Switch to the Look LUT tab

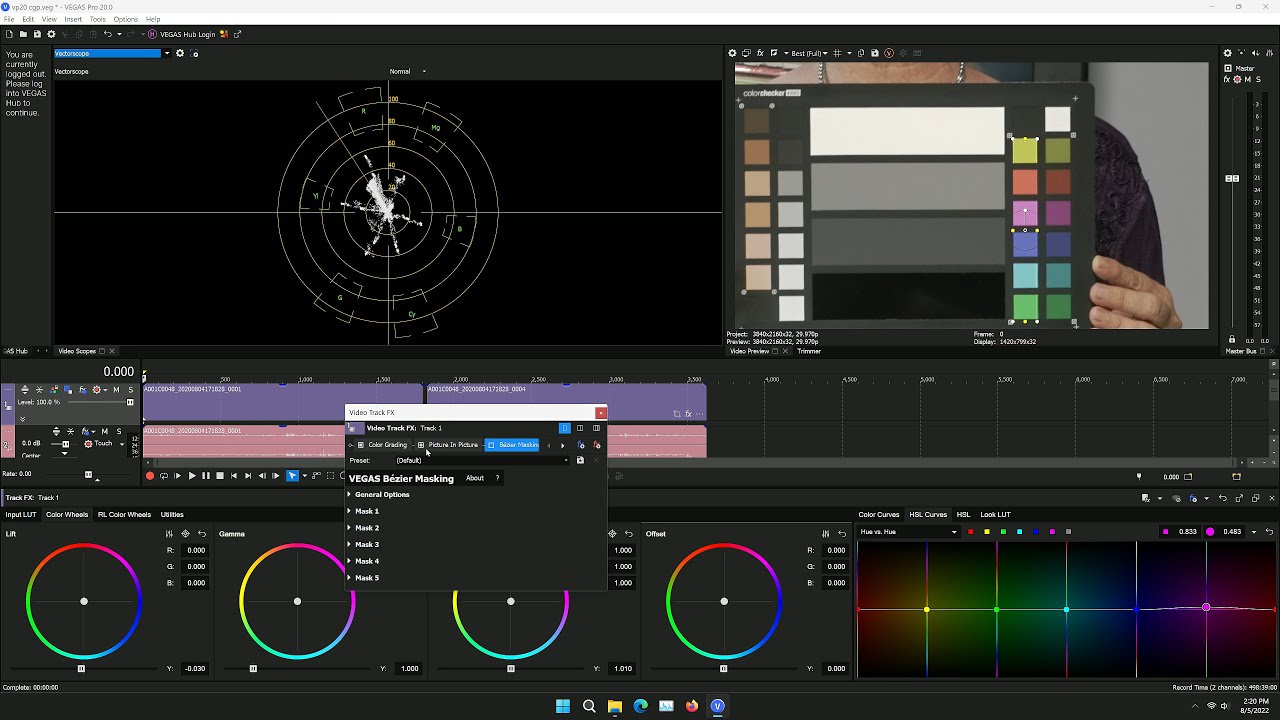tap(995, 514)
